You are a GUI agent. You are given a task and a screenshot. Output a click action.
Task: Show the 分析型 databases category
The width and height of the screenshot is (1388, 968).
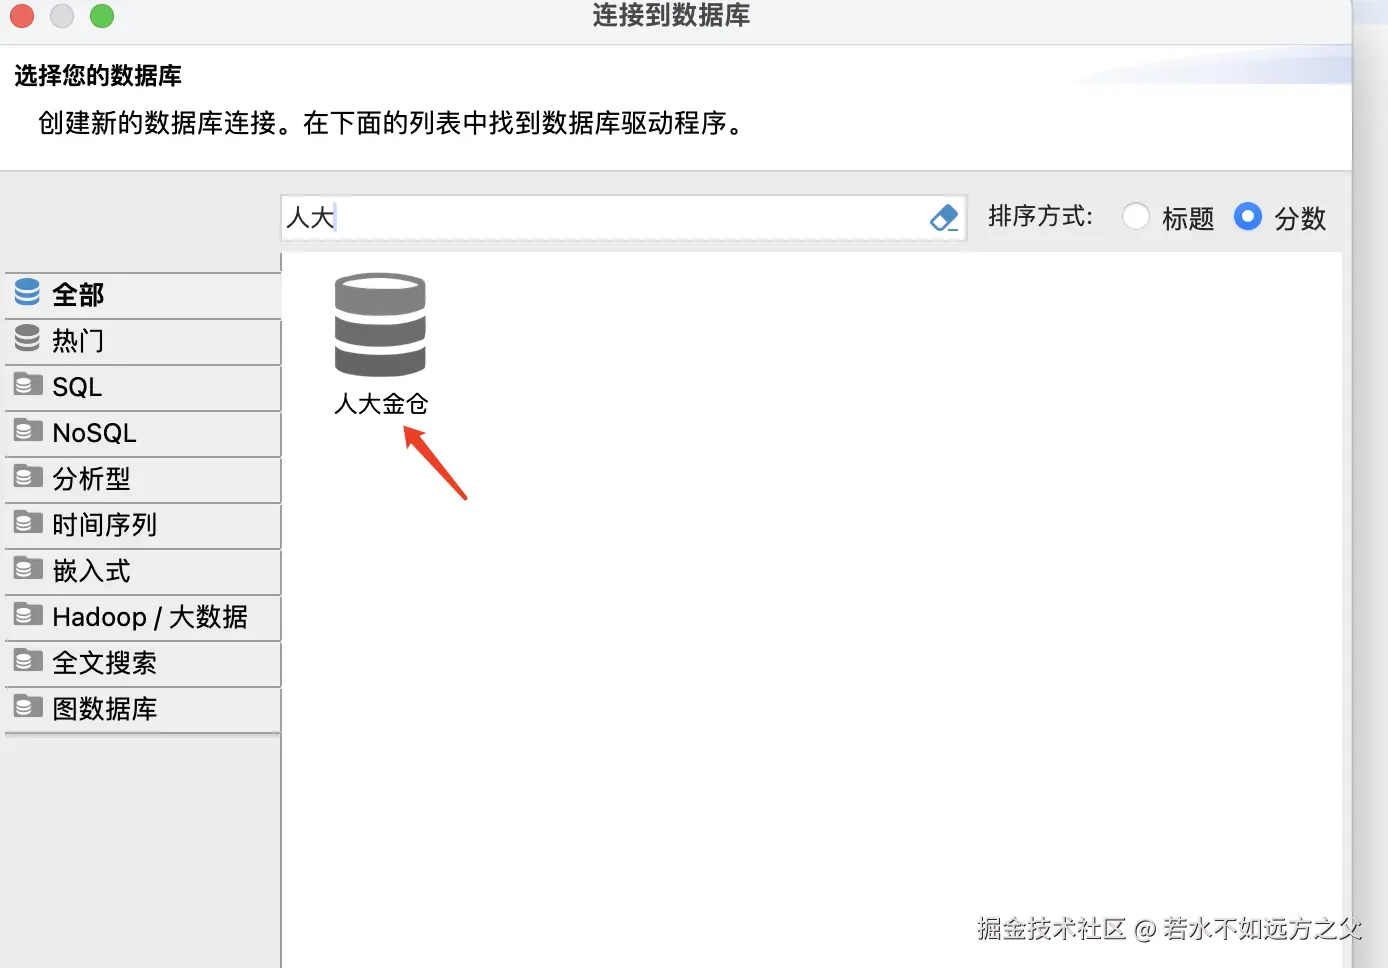(143, 479)
